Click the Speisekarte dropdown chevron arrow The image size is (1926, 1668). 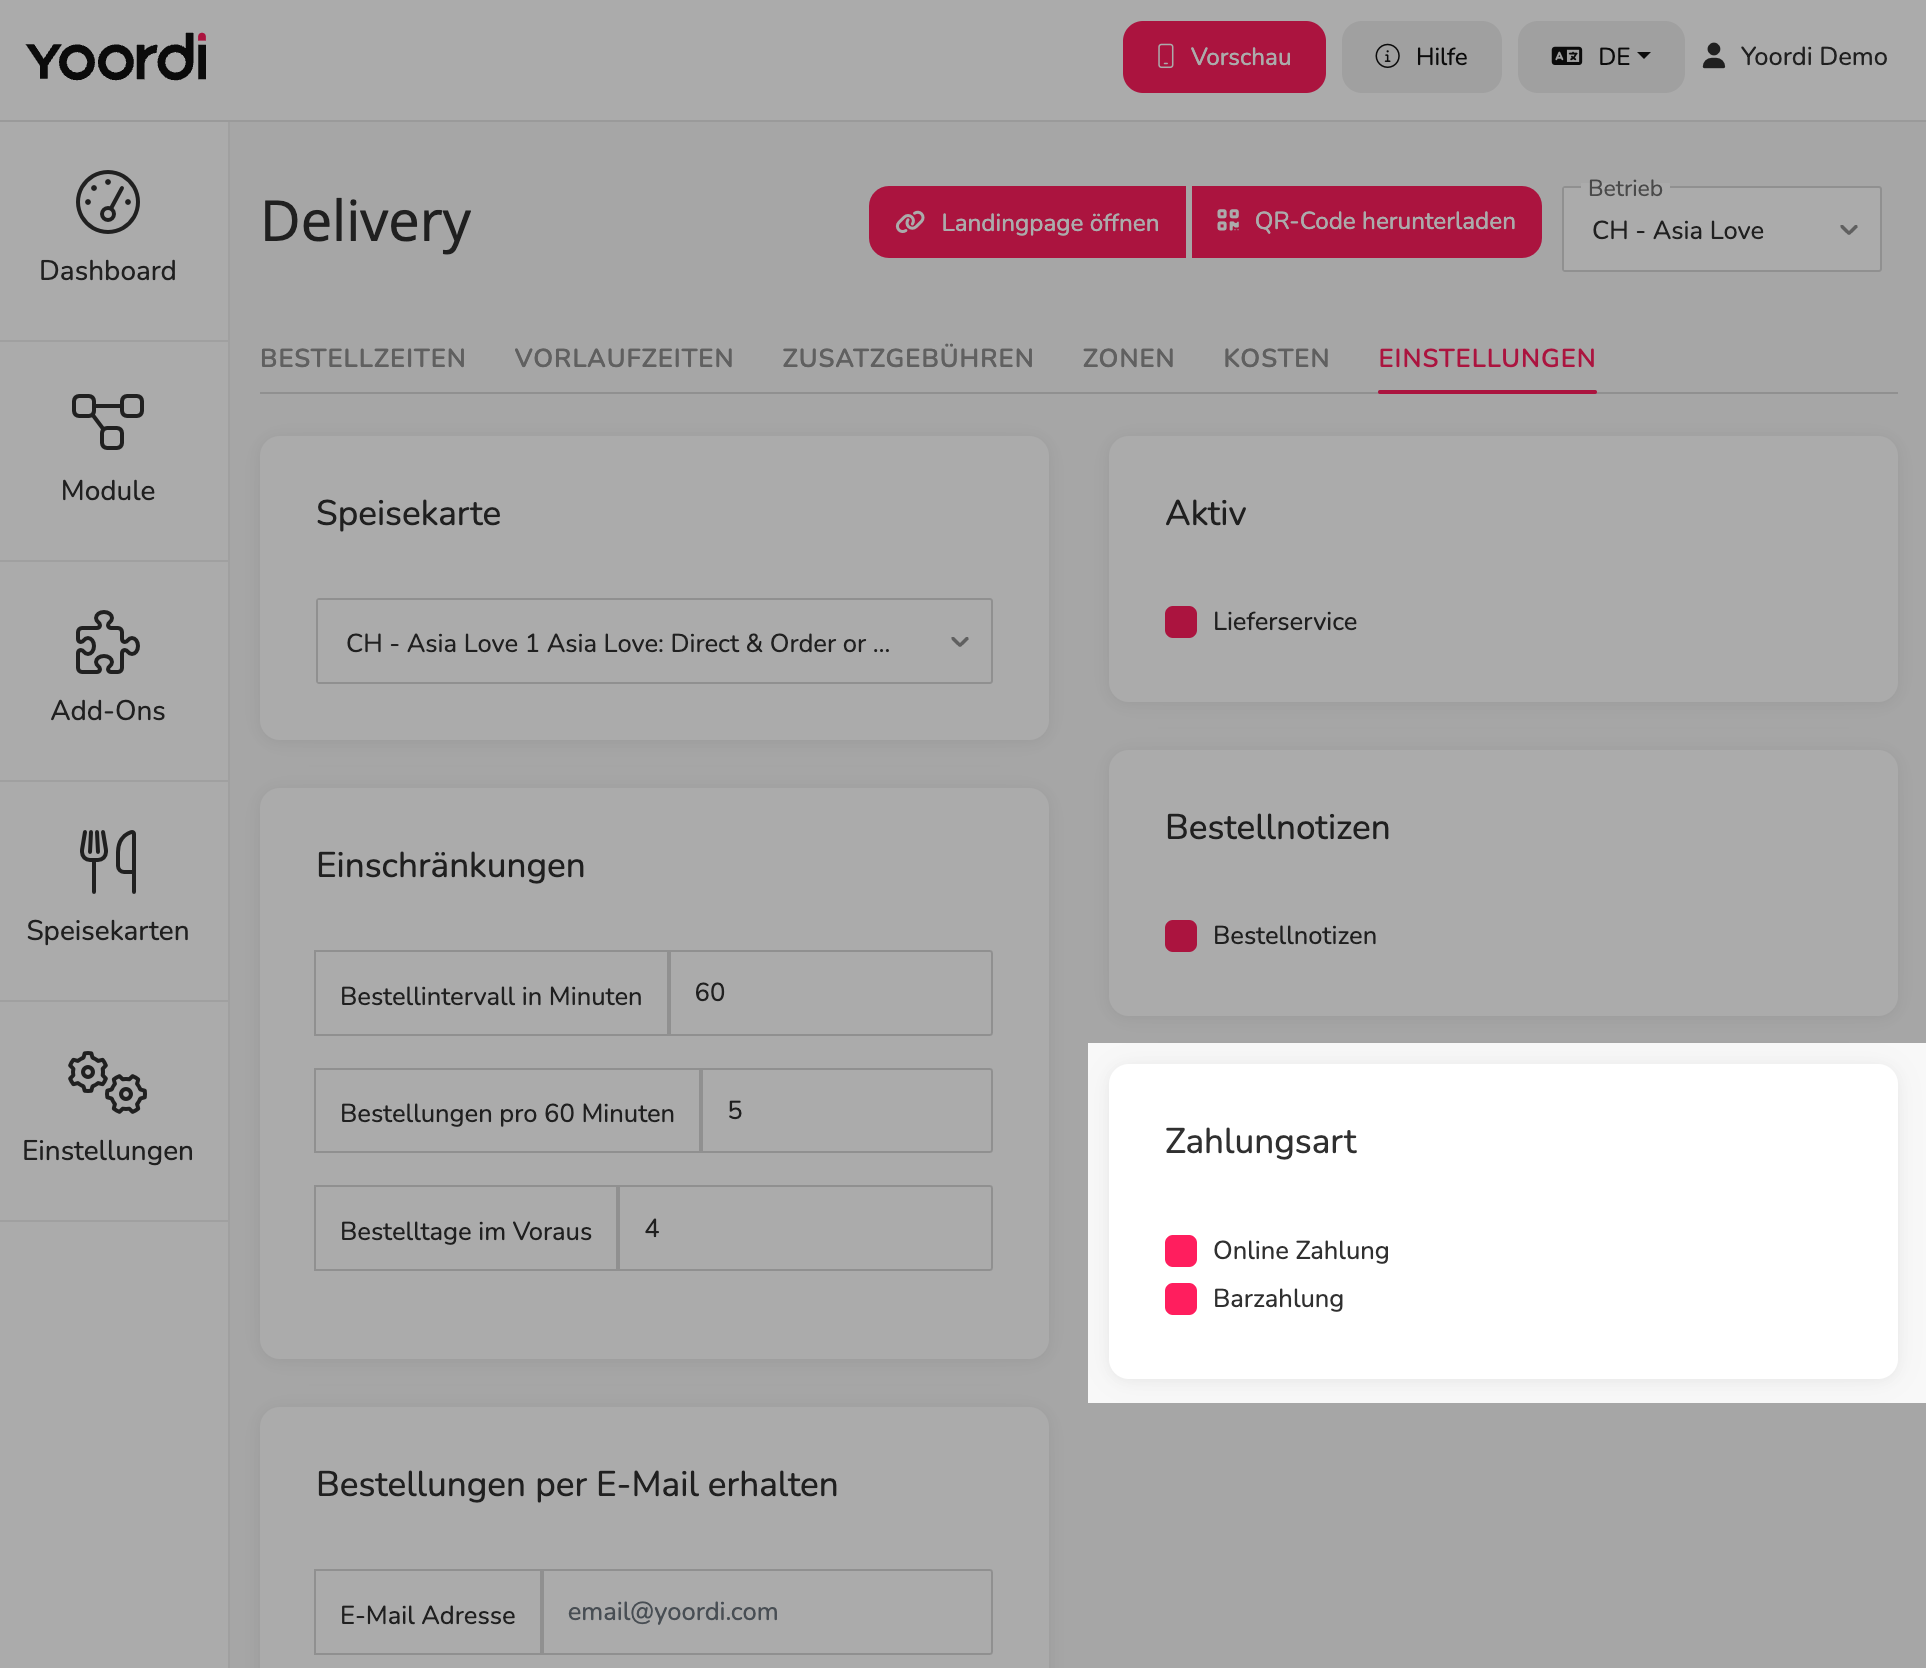(x=960, y=642)
